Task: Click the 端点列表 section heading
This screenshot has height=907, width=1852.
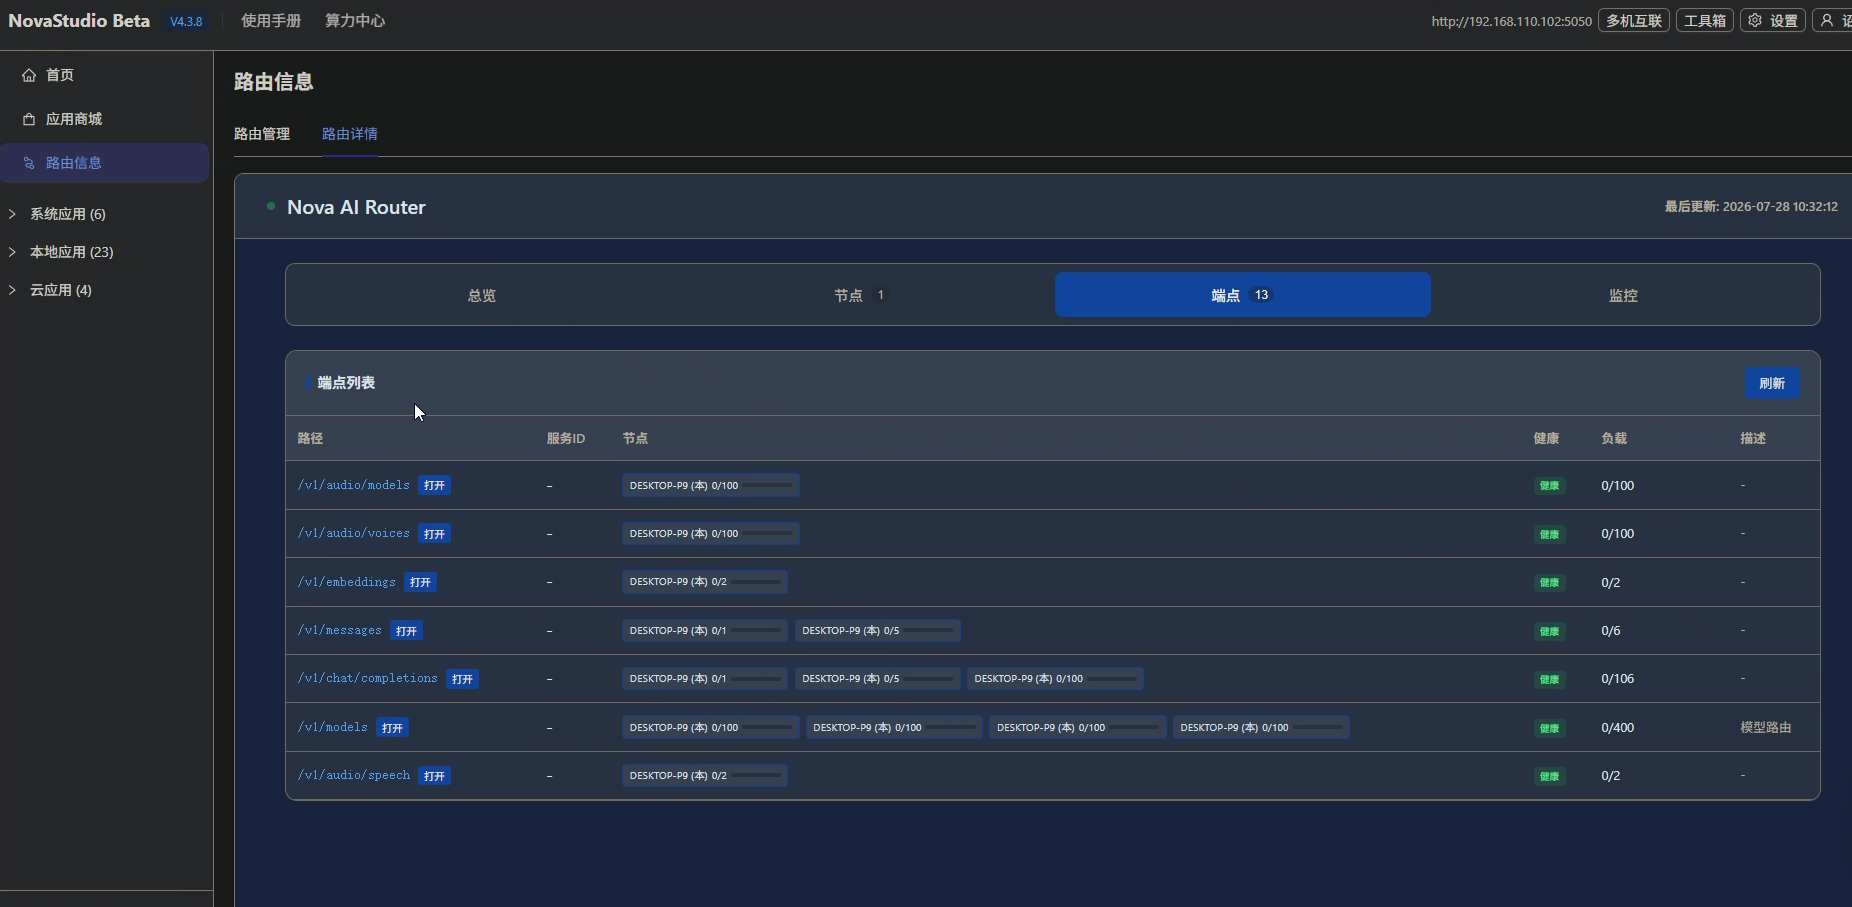Action: [x=346, y=383]
